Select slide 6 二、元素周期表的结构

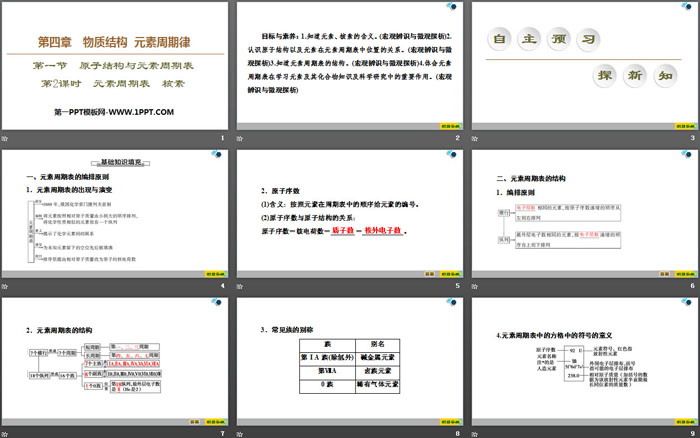point(585,213)
